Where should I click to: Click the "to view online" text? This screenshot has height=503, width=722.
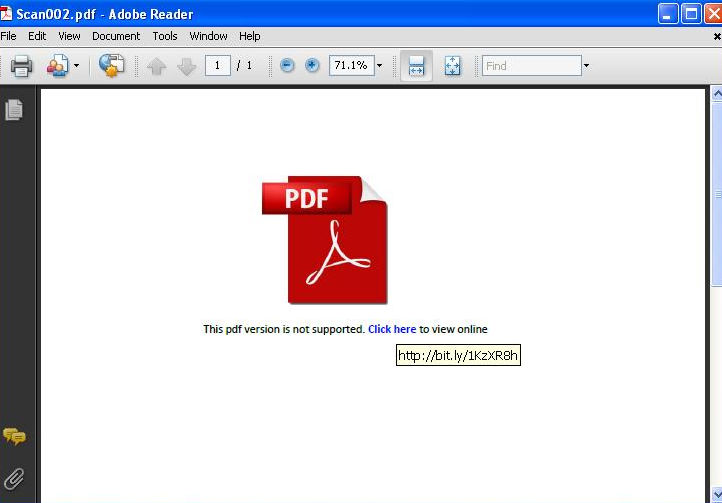click(453, 329)
